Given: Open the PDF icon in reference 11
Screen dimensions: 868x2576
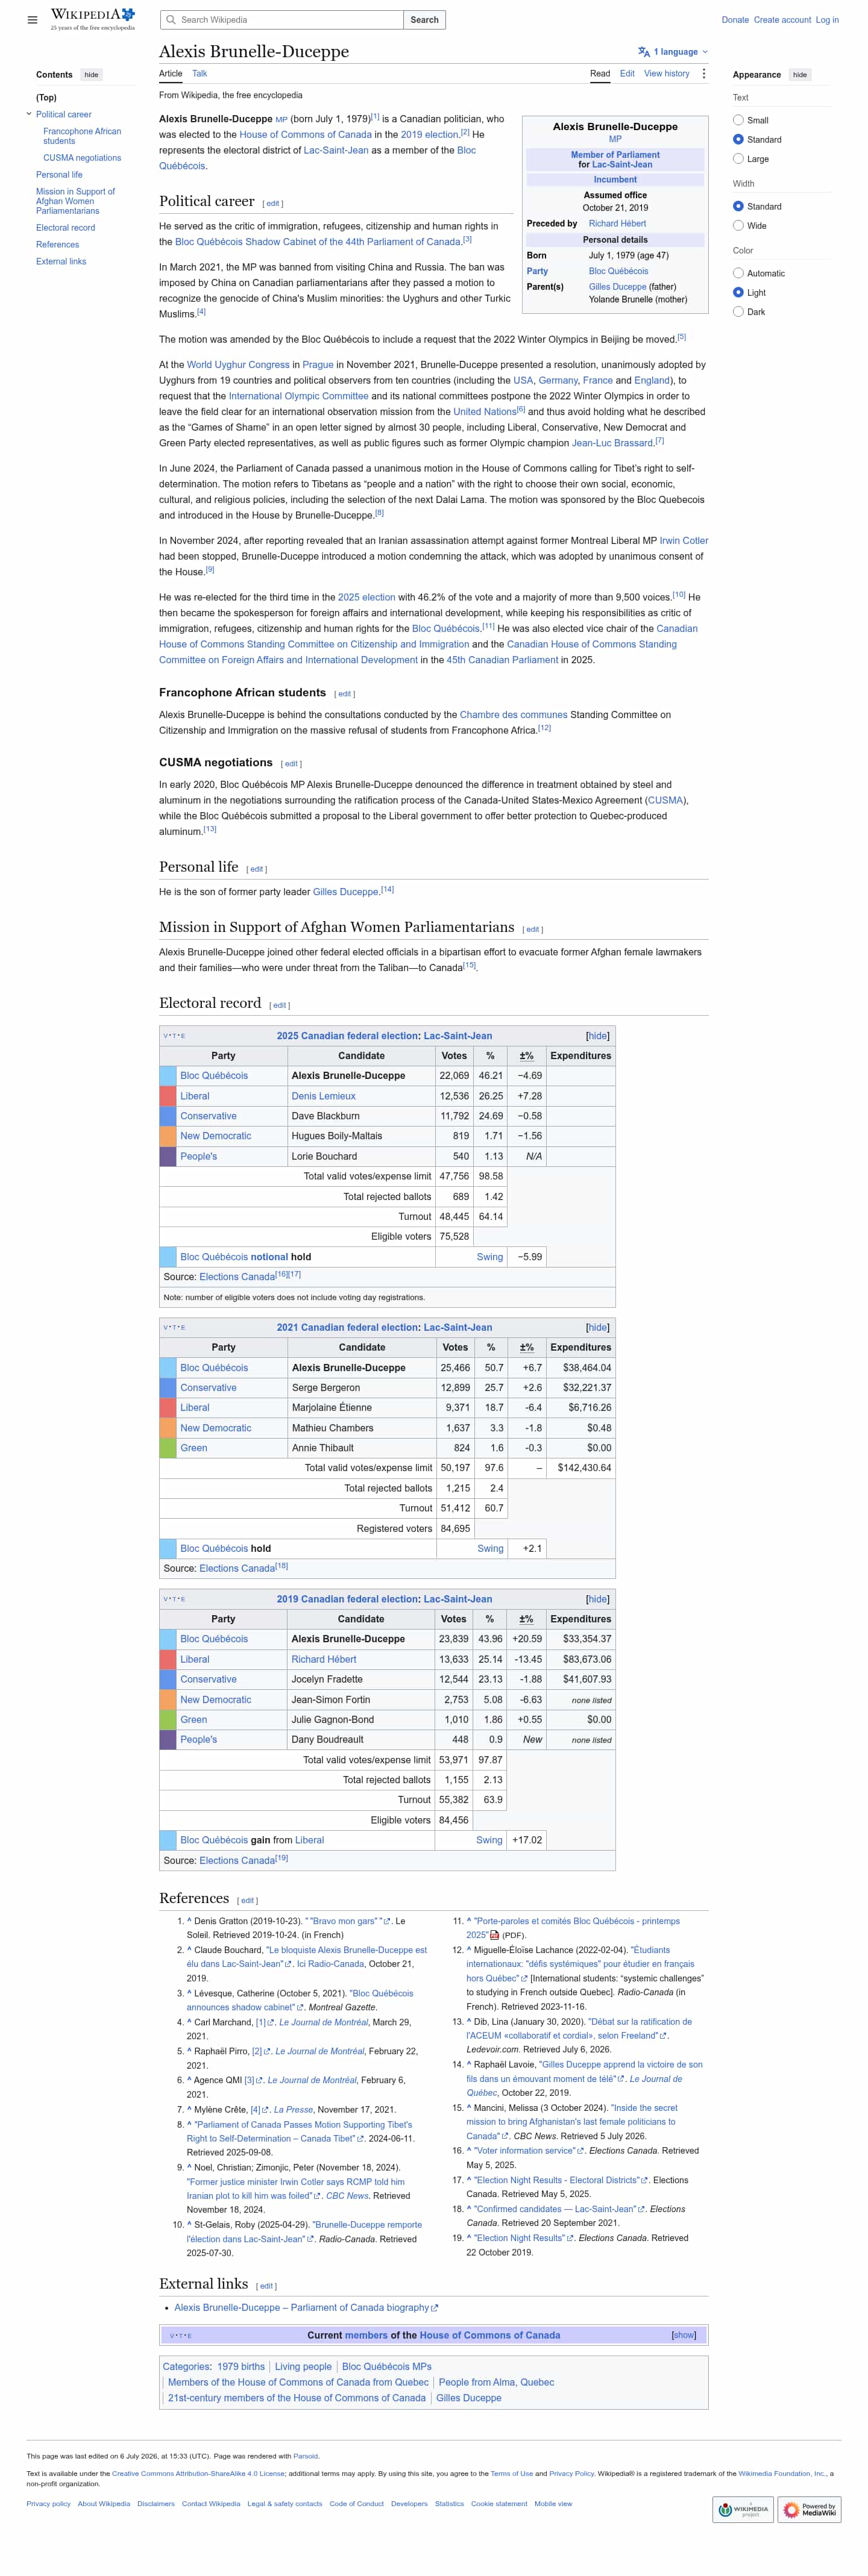Looking at the screenshot, I should pyautogui.click(x=494, y=1935).
